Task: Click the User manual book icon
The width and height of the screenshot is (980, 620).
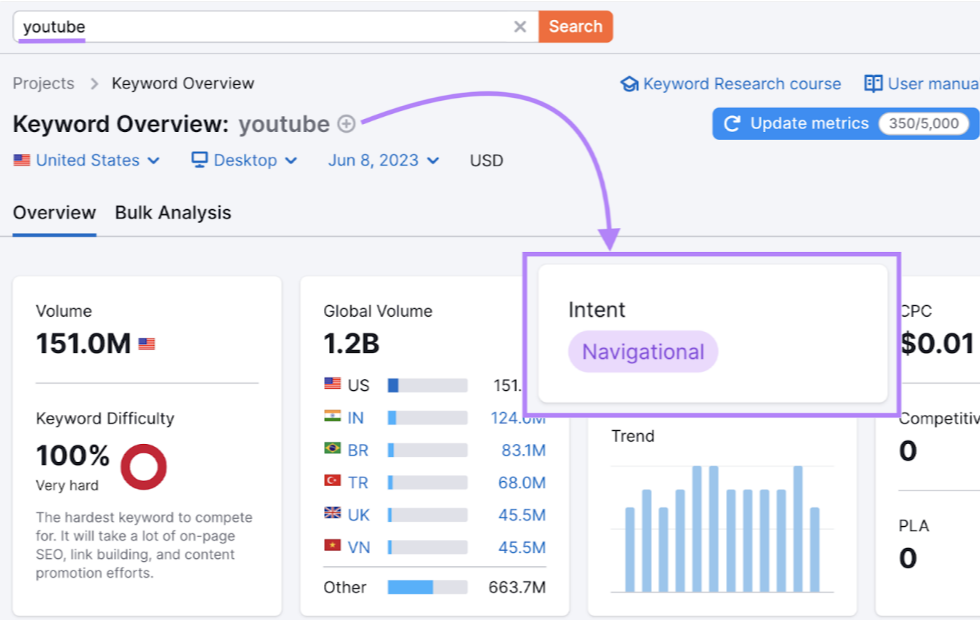Action: click(x=873, y=83)
